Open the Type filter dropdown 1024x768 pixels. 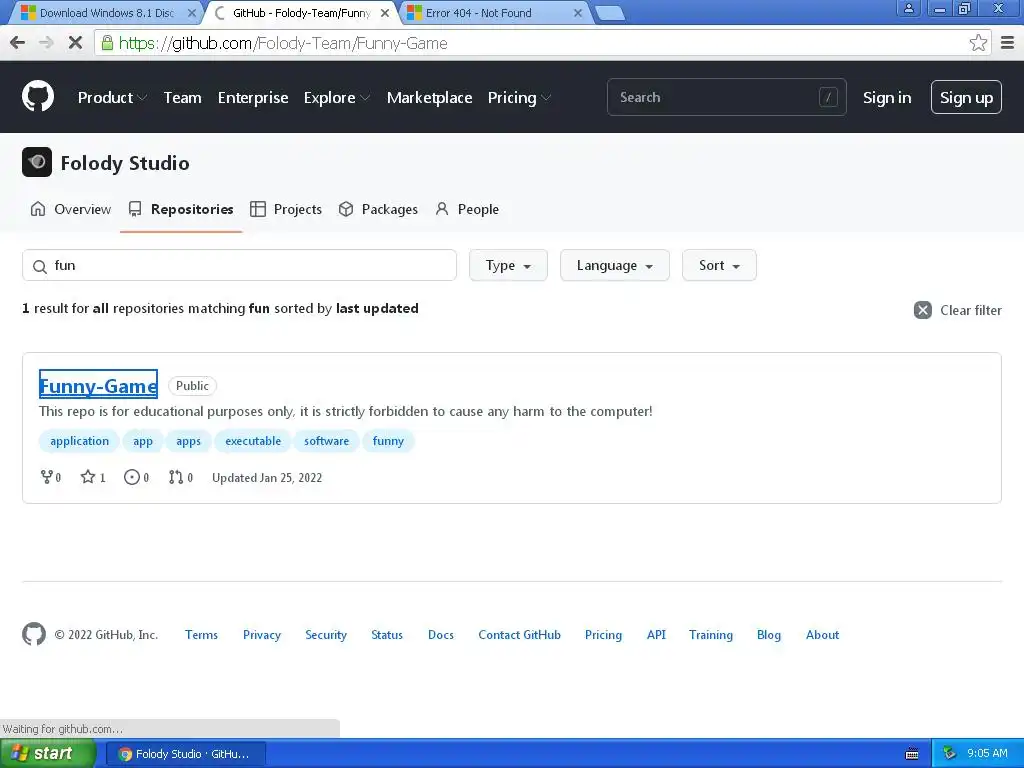tap(508, 265)
